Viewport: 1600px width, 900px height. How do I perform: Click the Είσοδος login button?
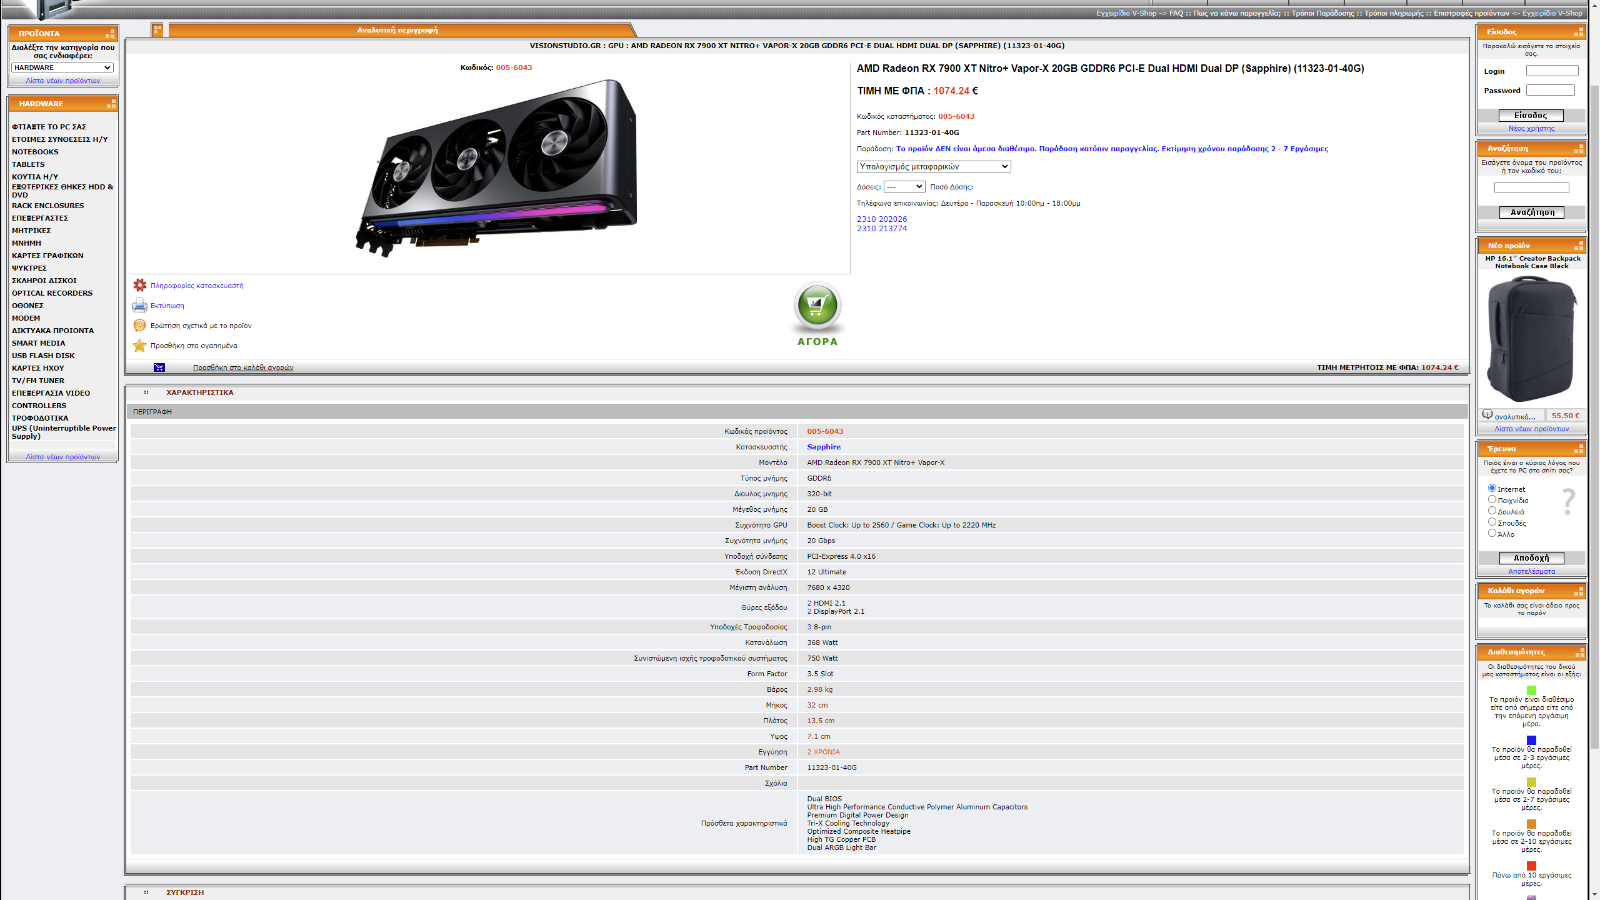coord(1531,115)
